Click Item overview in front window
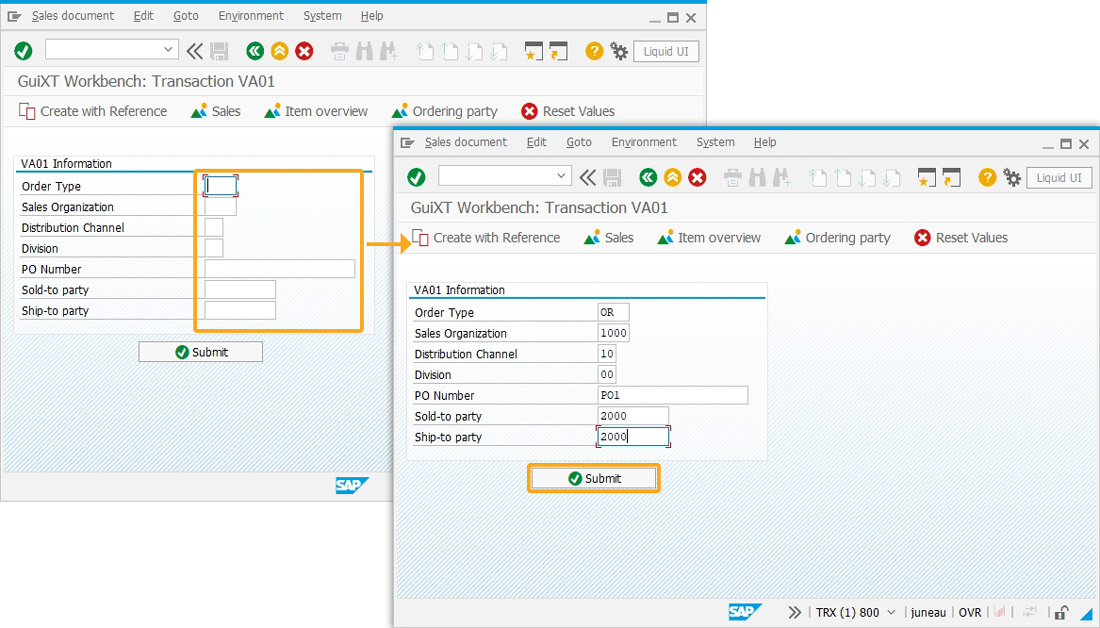 [x=709, y=238]
